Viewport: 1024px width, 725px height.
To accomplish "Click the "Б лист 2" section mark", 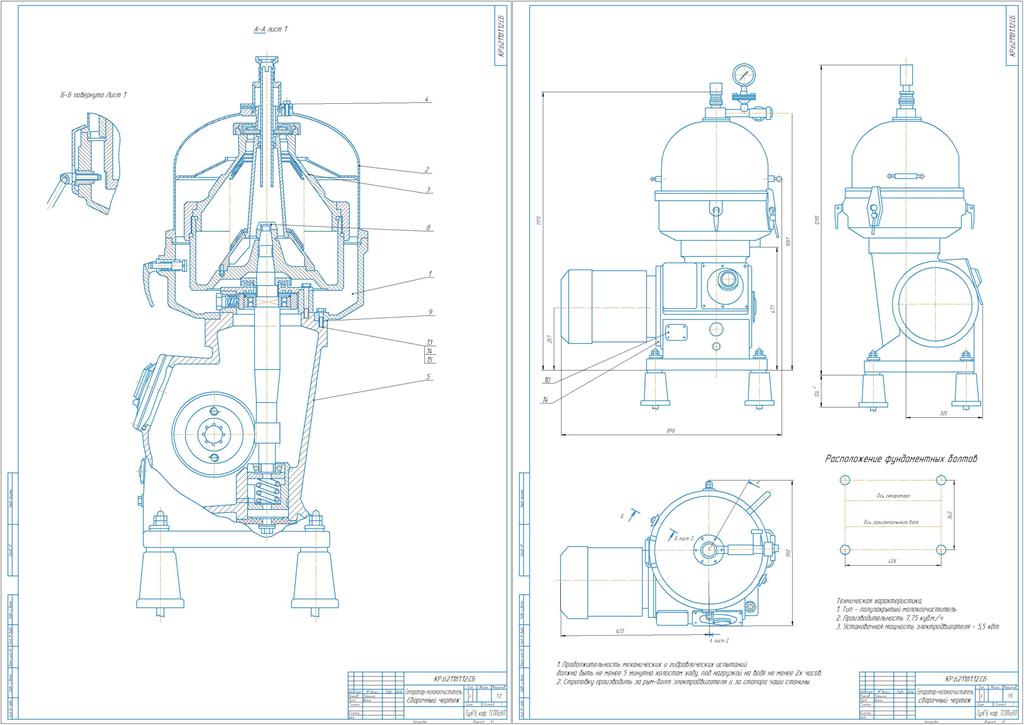I will (683, 538).
